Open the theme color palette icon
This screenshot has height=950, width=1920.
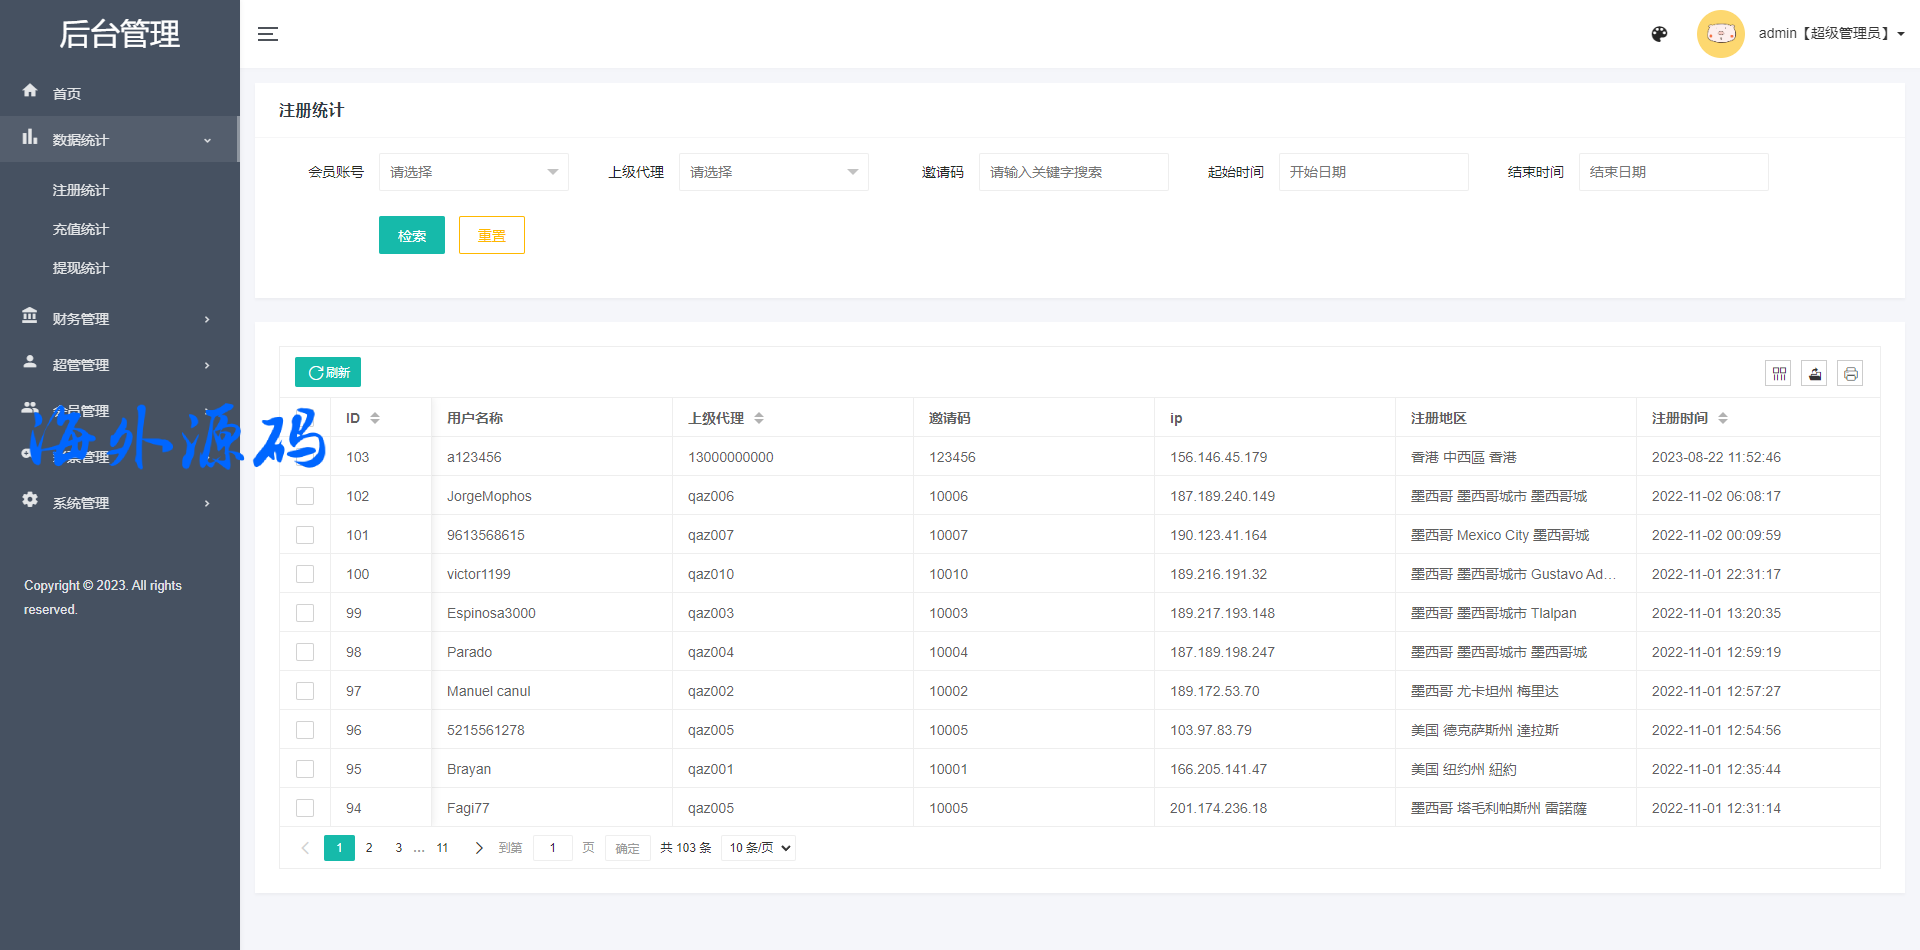tap(1659, 34)
